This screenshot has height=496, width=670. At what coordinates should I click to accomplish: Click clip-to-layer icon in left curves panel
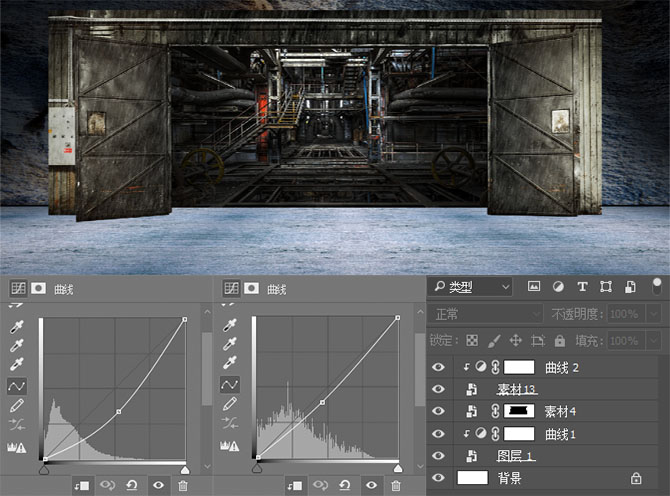coord(80,485)
